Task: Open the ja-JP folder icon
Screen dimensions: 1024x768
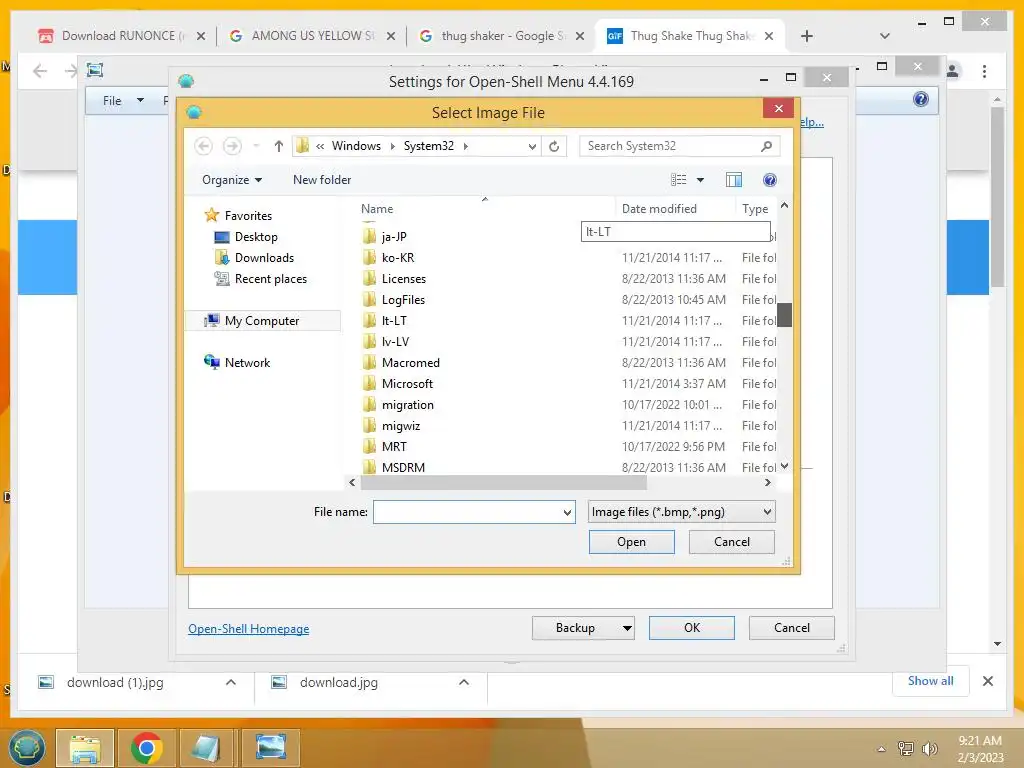Action: pyautogui.click(x=370, y=236)
